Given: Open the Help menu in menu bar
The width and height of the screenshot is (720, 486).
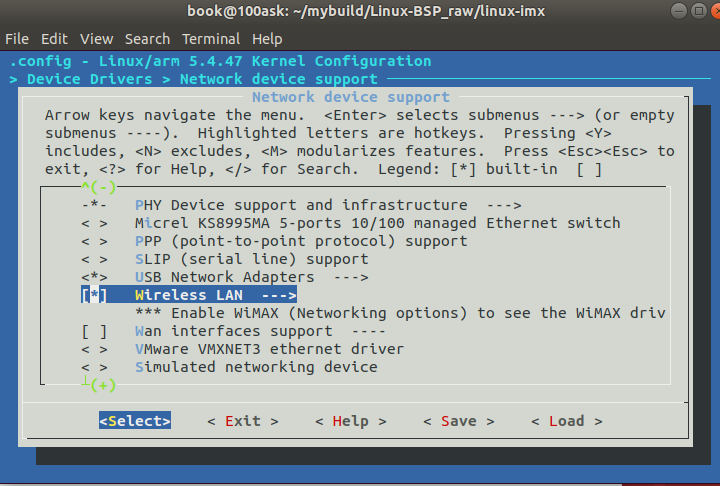Looking at the screenshot, I should 267,39.
